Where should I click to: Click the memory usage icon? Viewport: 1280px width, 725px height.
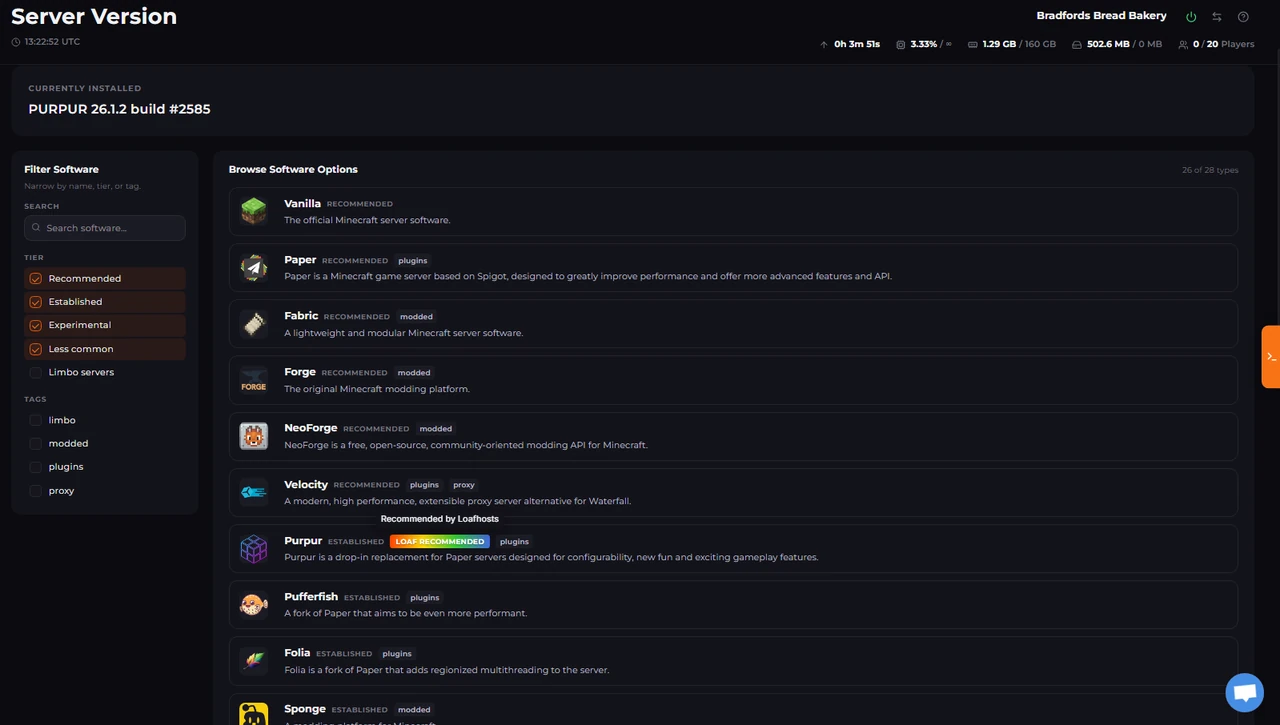pos(973,44)
